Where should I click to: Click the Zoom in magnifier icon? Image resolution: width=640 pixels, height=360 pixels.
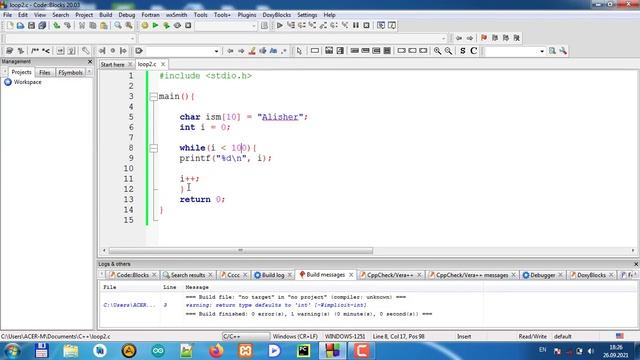pyautogui.click(x=437, y=51)
